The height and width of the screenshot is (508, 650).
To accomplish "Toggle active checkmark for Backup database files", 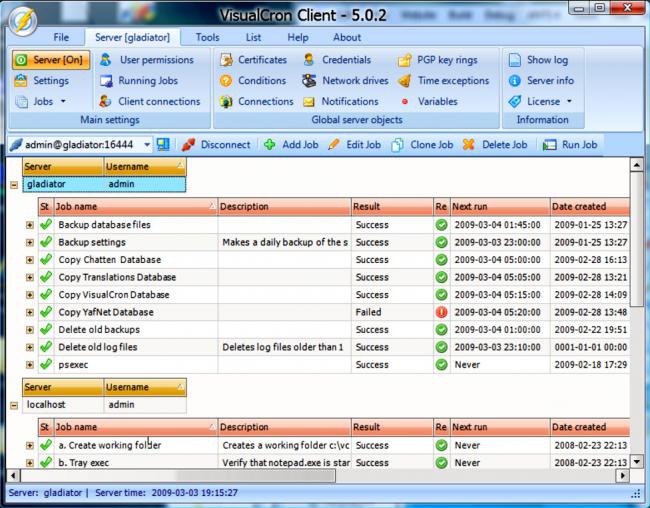I will 46,224.
